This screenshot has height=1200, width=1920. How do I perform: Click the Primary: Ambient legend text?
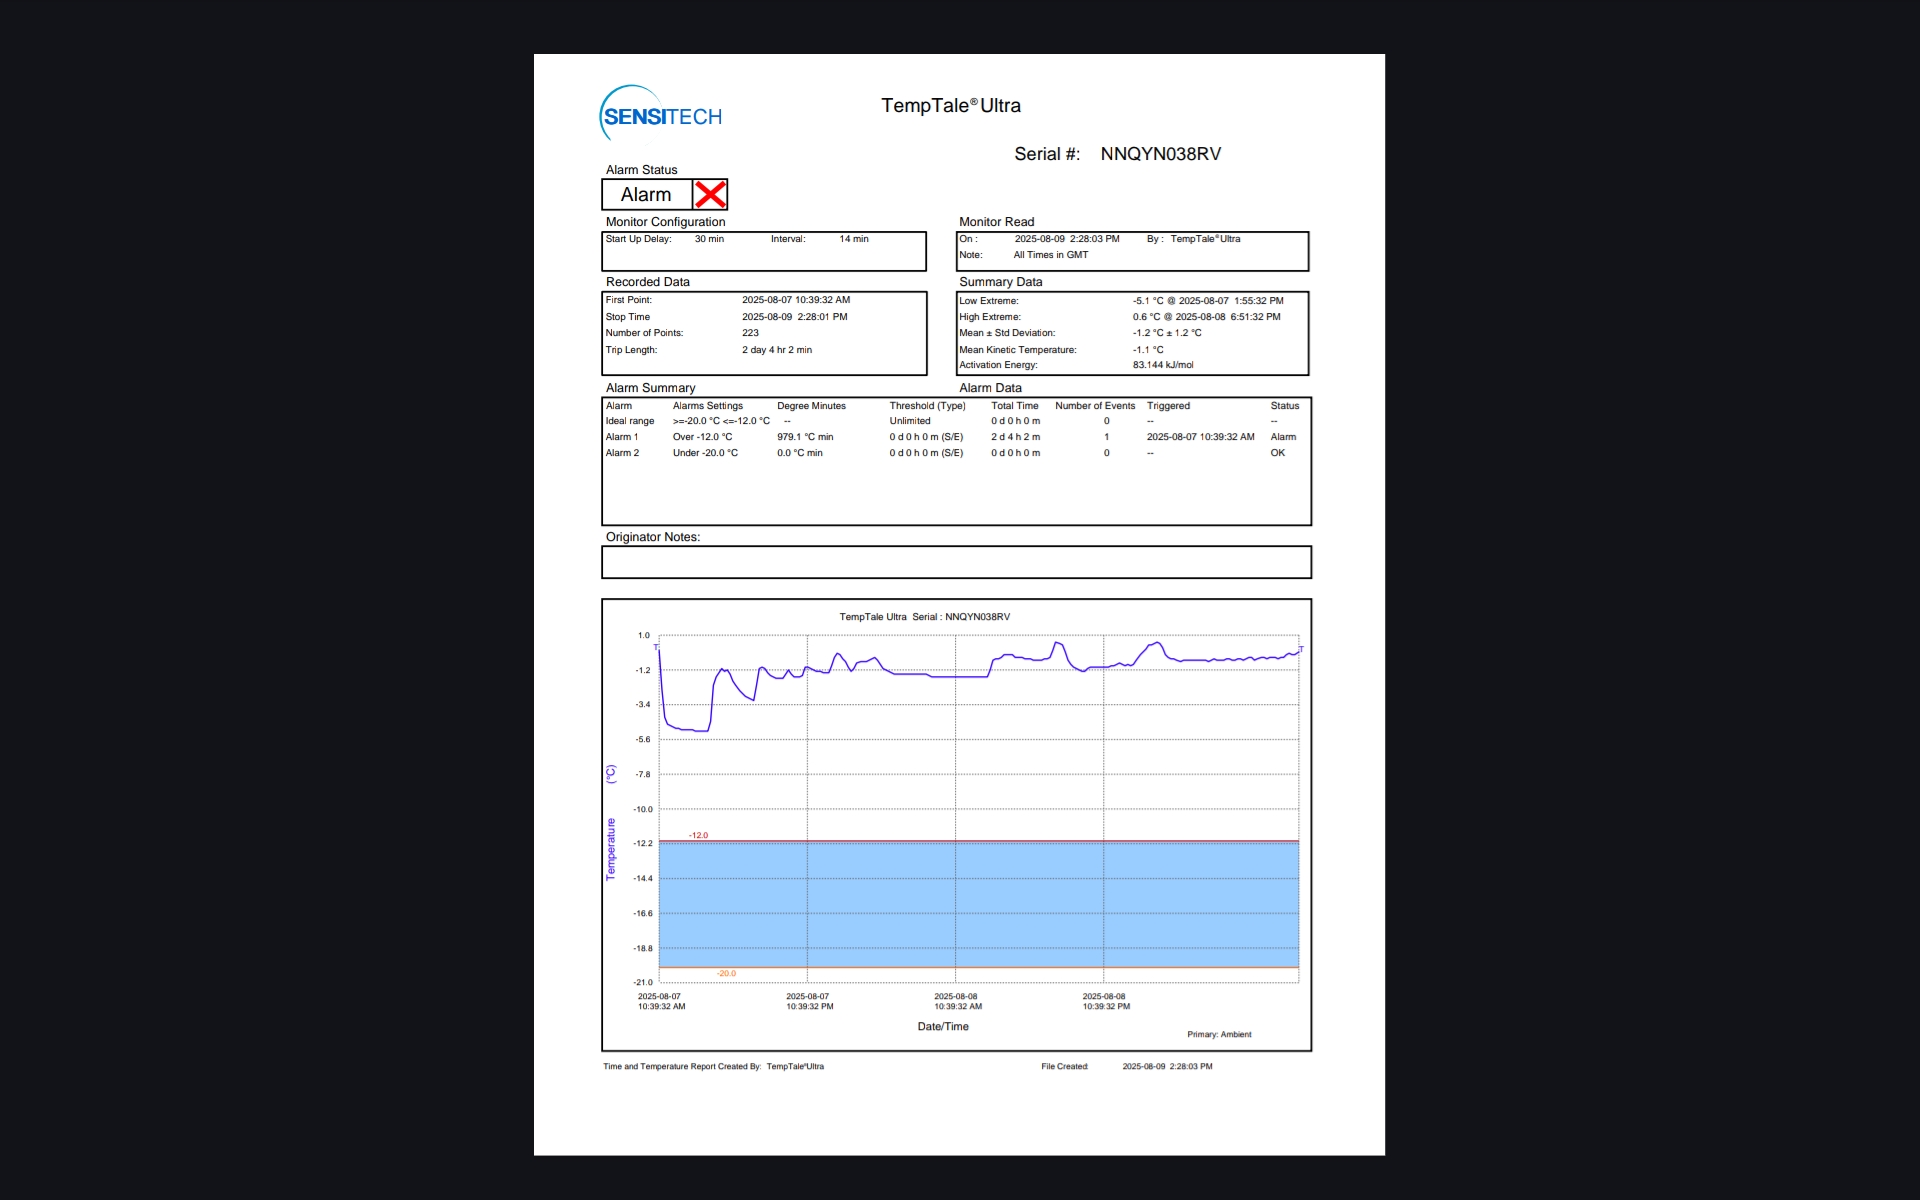[1218, 1035]
